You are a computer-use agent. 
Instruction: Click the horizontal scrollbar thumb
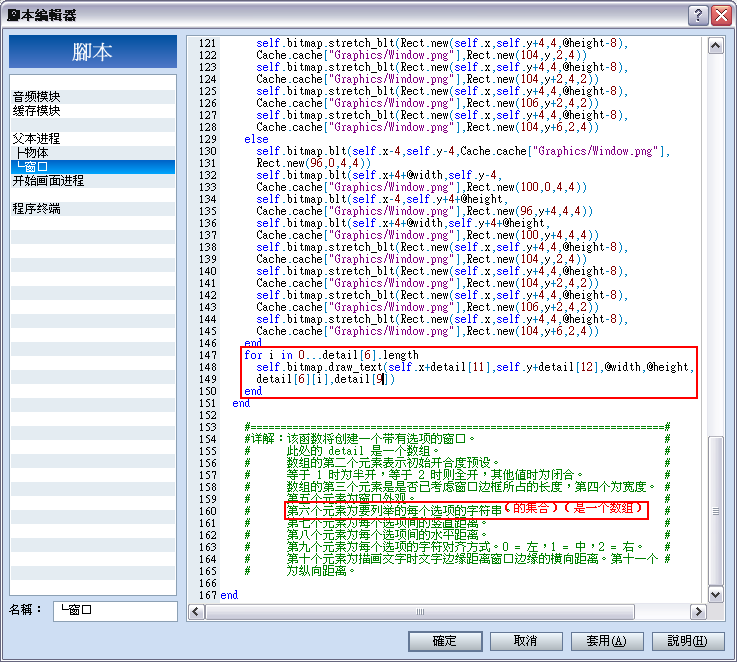420,612
